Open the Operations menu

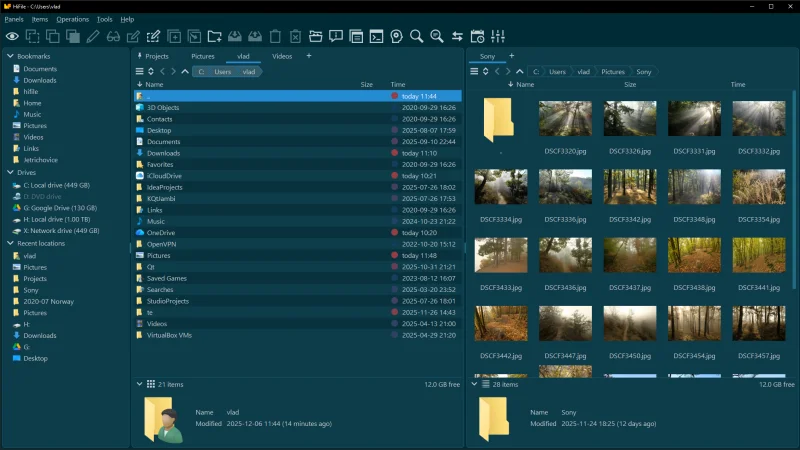click(72, 19)
